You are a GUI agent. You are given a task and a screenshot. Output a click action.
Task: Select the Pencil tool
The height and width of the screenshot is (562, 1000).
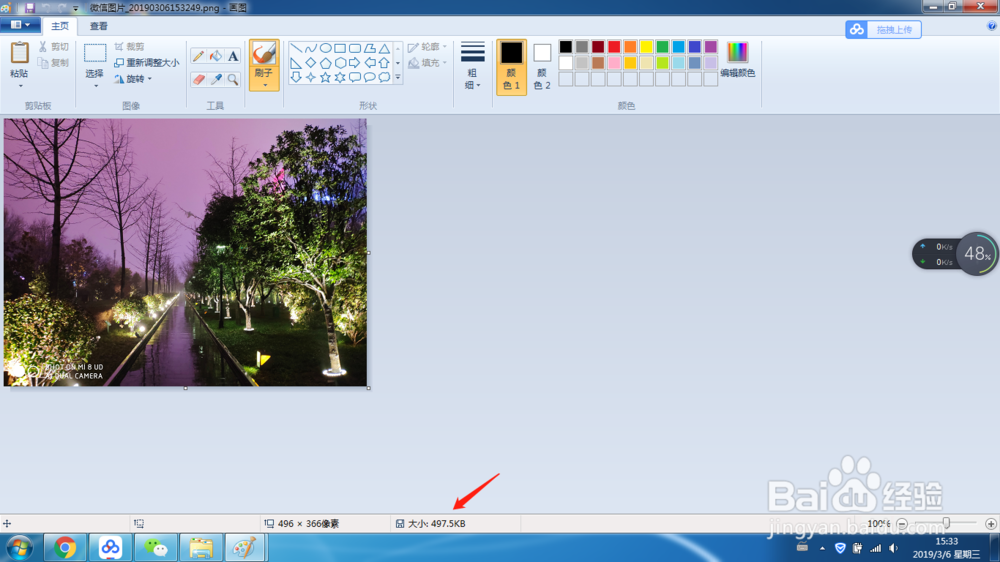click(198, 56)
